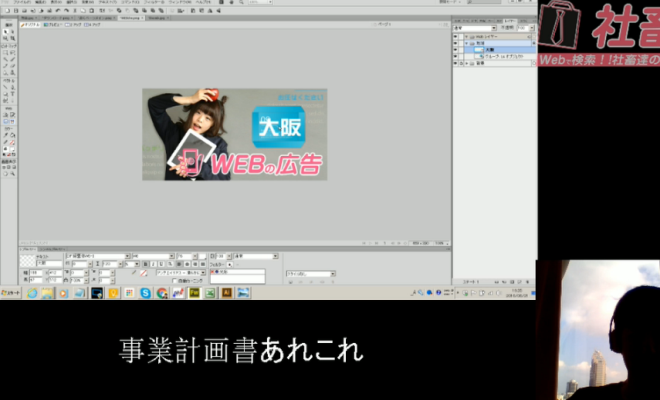Expand the 背景 layer folder
This screenshot has height=400, width=660.
pos(465,61)
